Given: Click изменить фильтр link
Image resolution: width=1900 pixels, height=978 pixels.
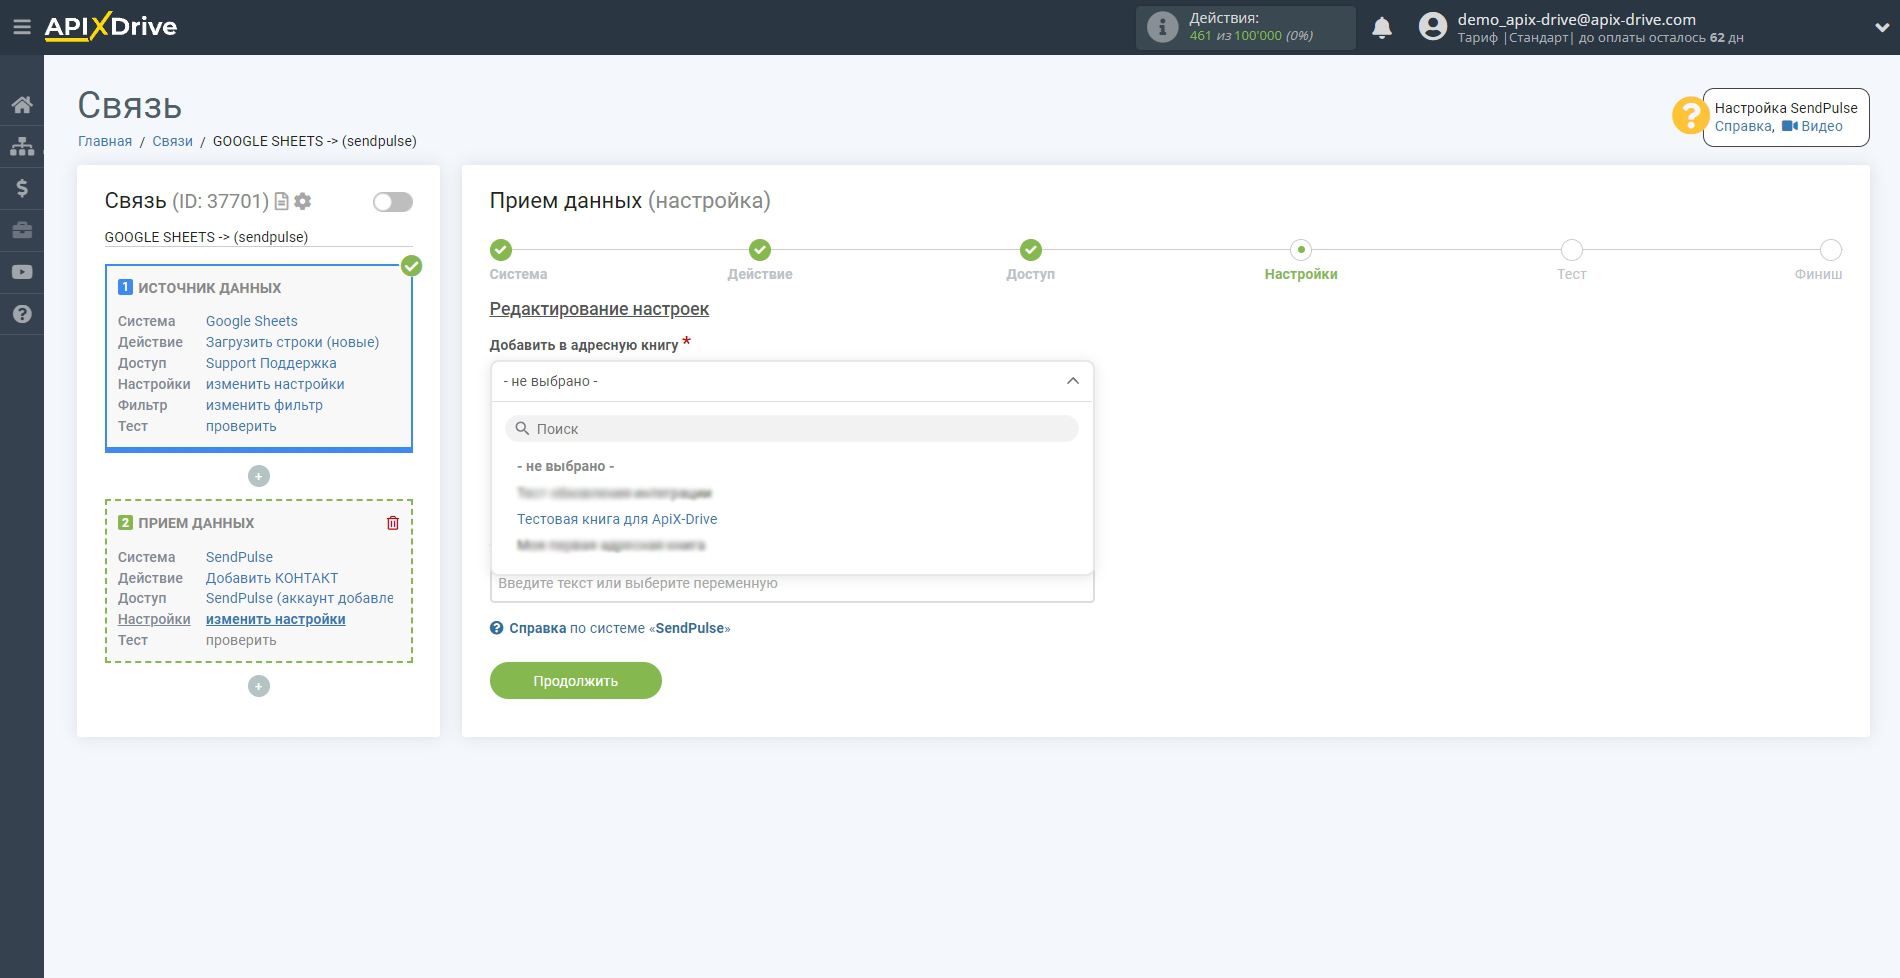Looking at the screenshot, I should [264, 405].
